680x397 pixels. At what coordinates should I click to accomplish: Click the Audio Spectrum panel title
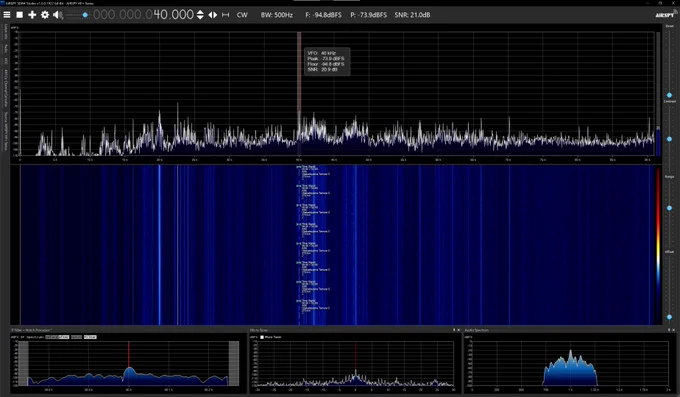[477, 330]
